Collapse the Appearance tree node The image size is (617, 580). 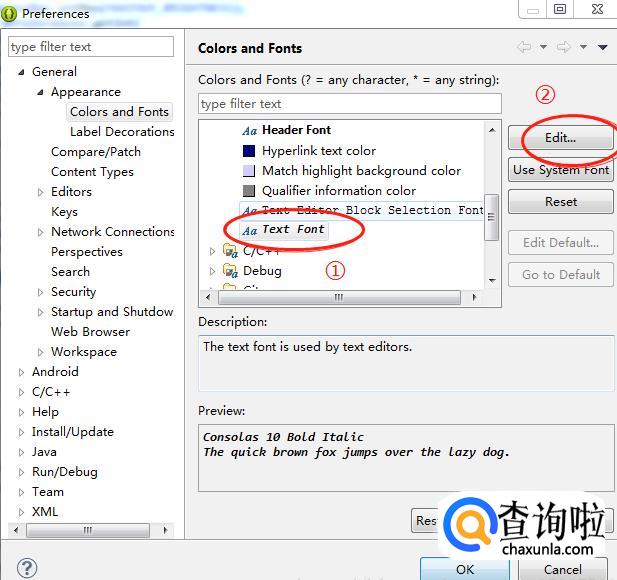40,92
